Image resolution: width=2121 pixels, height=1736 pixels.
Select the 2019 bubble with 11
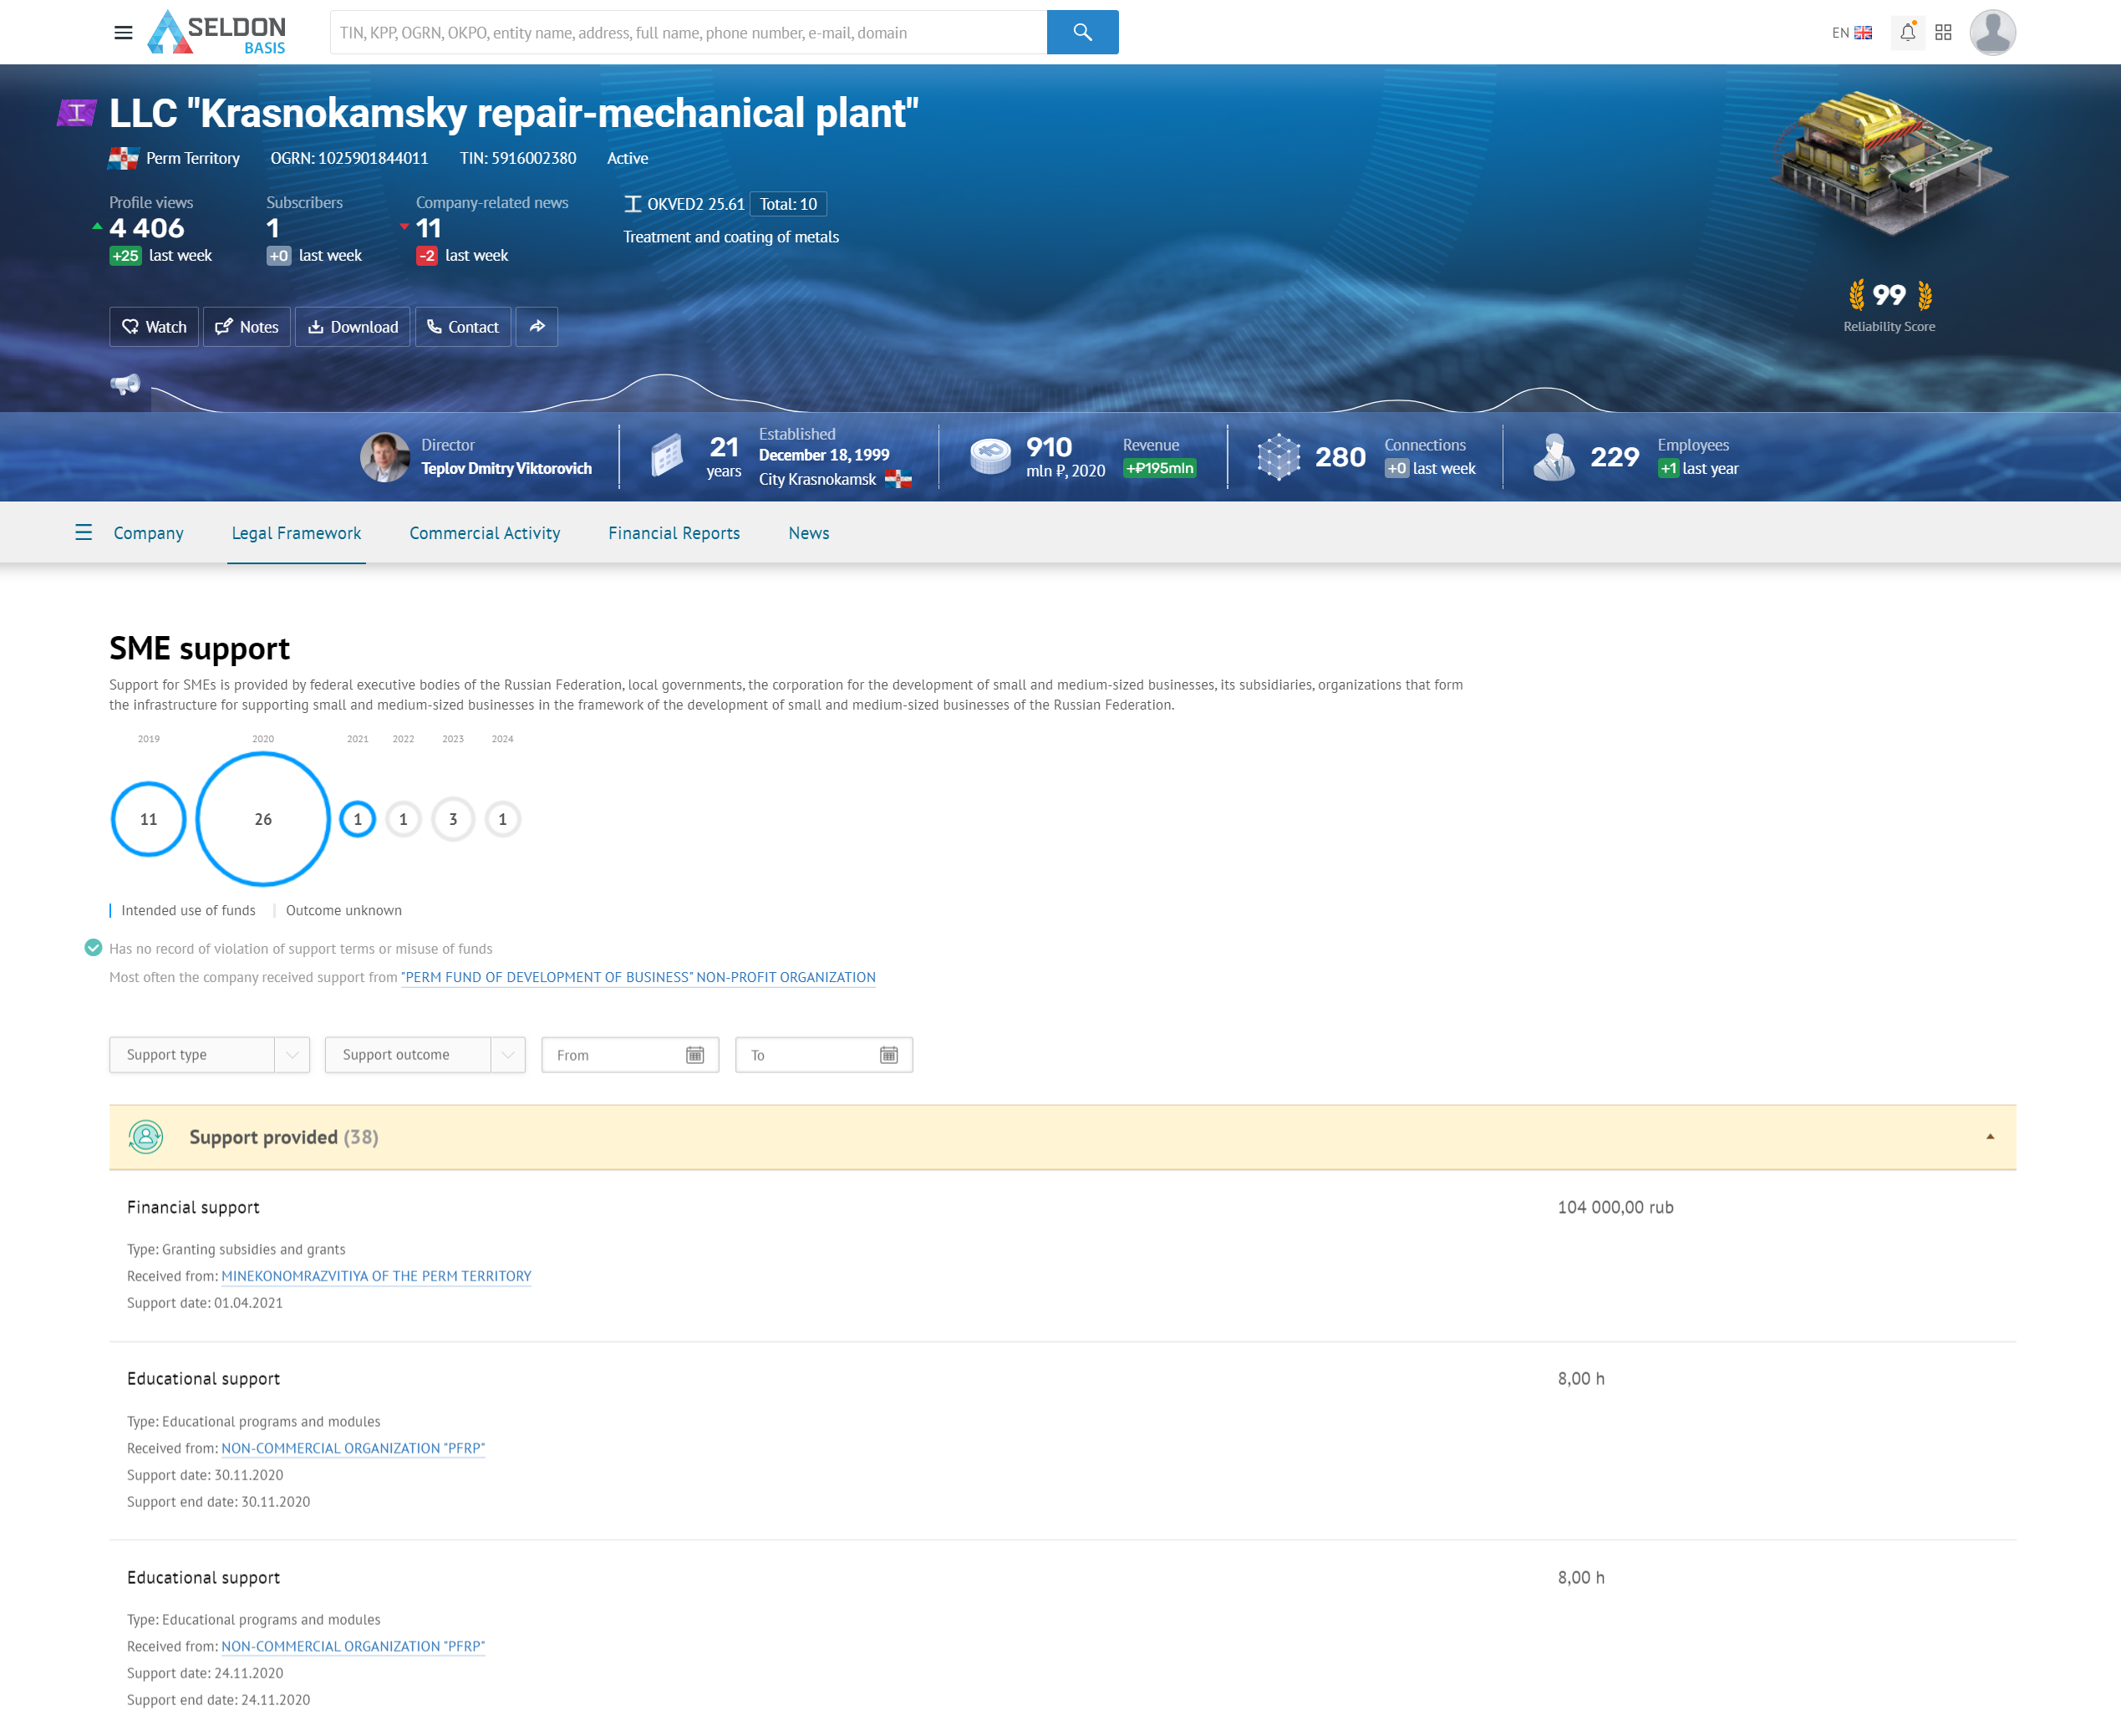[x=148, y=819]
